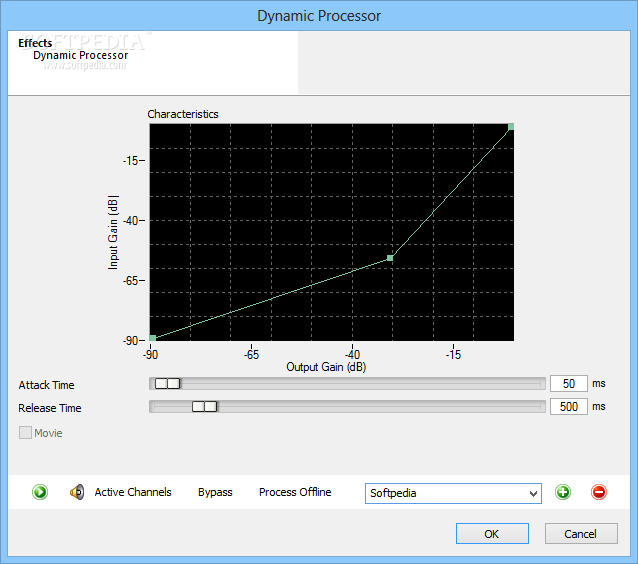Select Effects root tree item
The image size is (638, 564).
pyautogui.click(x=35, y=43)
